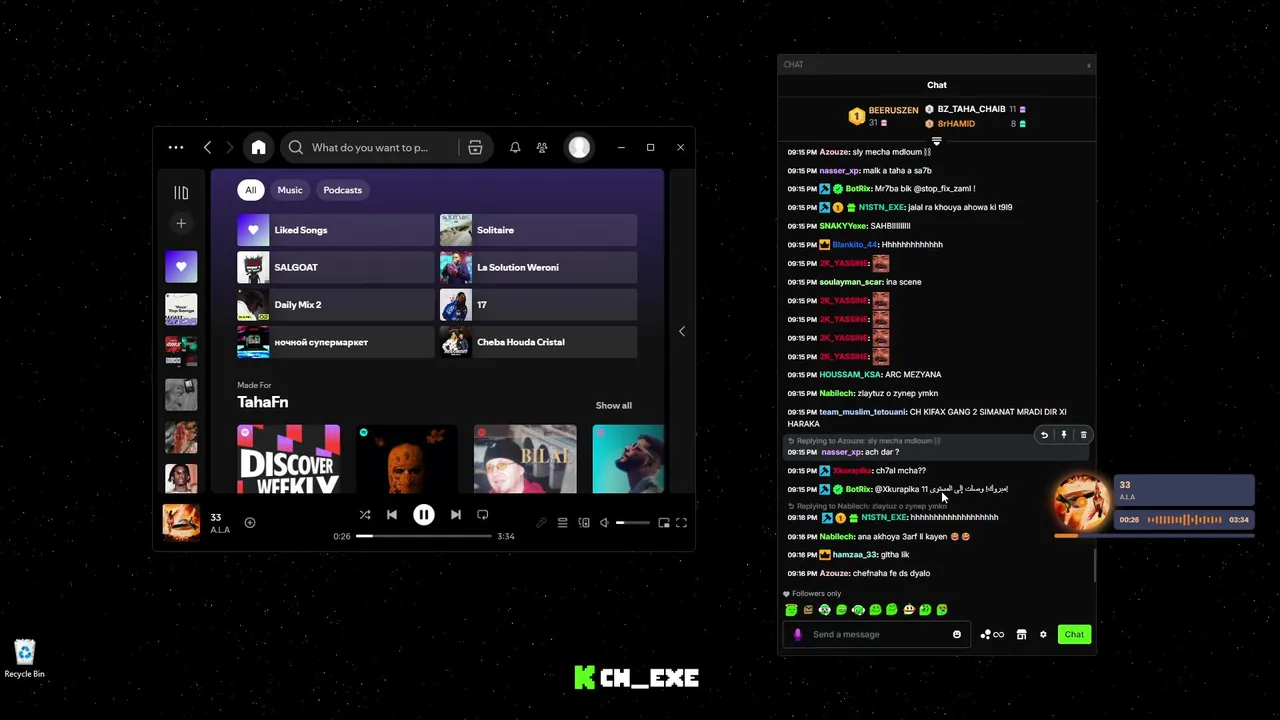This screenshot has height=720, width=1280.
Task: Open the miniplayer icon
Action: point(664,523)
